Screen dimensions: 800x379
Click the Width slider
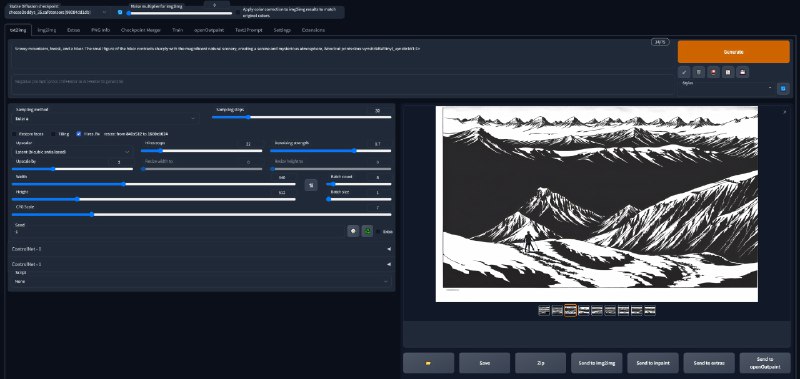pos(154,184)
